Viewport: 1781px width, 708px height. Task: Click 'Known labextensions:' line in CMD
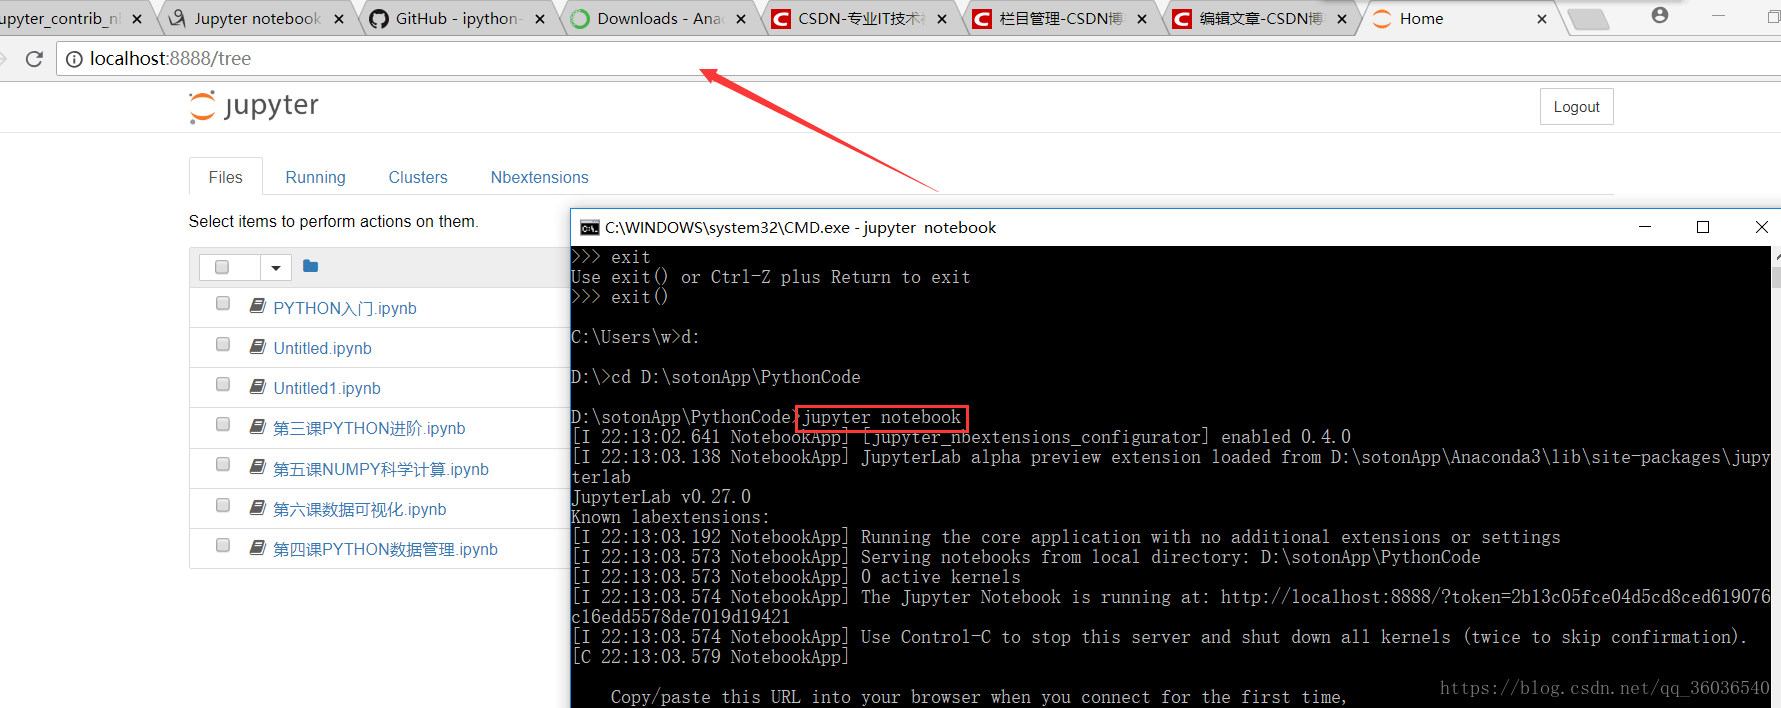point(671,517)
